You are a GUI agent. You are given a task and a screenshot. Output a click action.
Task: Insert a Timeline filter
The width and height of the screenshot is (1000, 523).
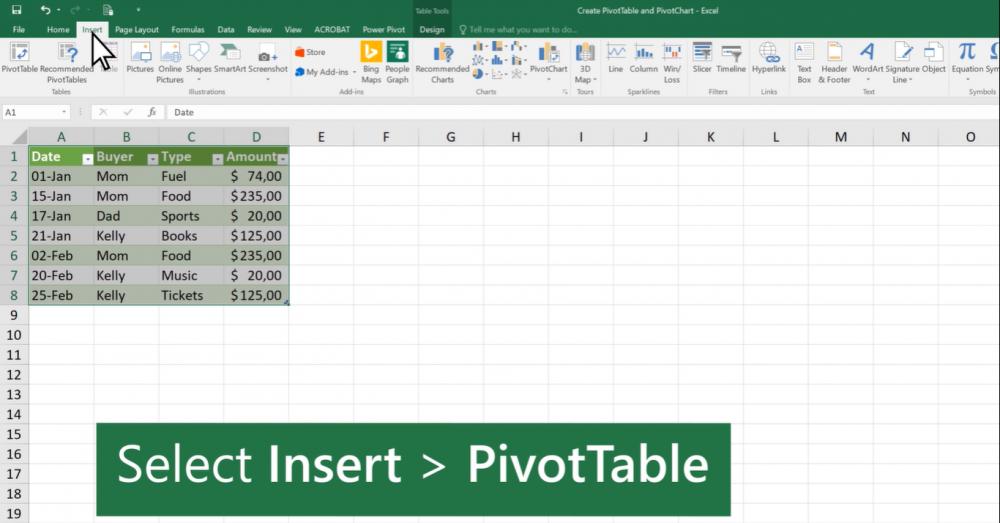[731, 58]
